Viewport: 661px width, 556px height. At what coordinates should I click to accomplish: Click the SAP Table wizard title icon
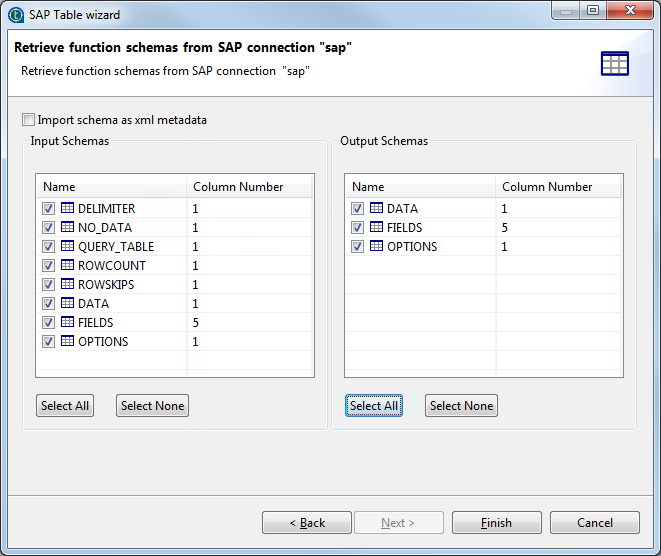(16, 15)
